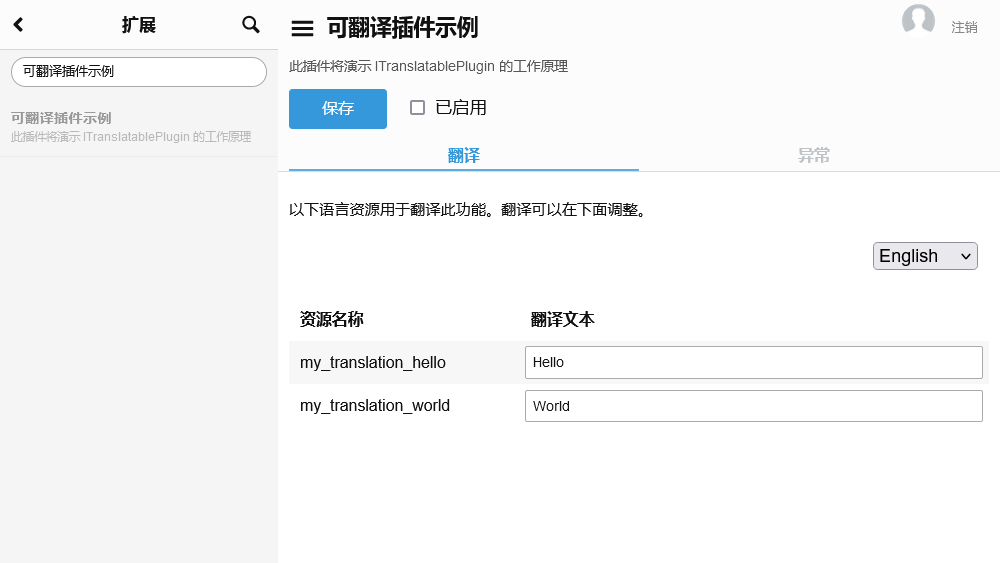1000x563 pixels.
Task: Open the hamburger menu beside the title
Action: click(302, 29)
